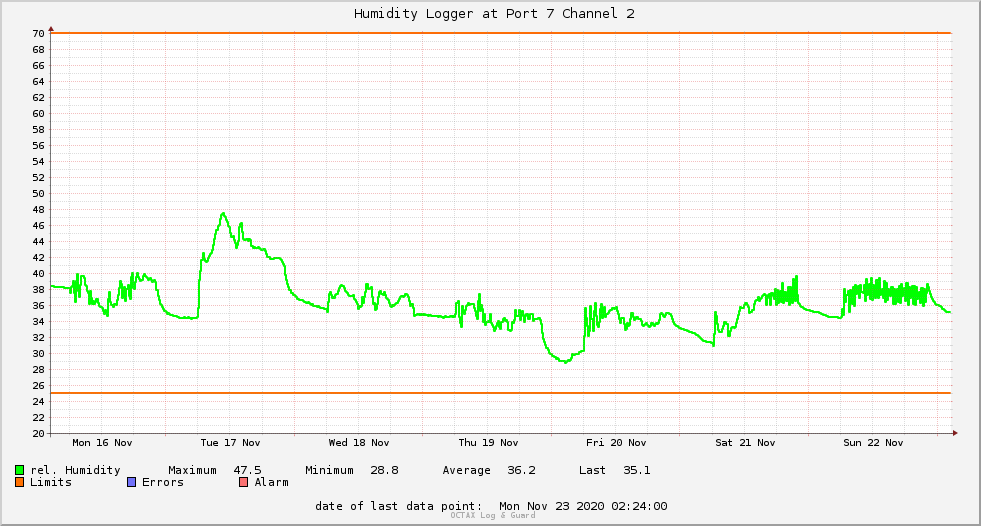Viewport: 981px width, 526px height.
Task: Click the 'Sat 21 Nov' x-axis label
Action: pos(745,443)
